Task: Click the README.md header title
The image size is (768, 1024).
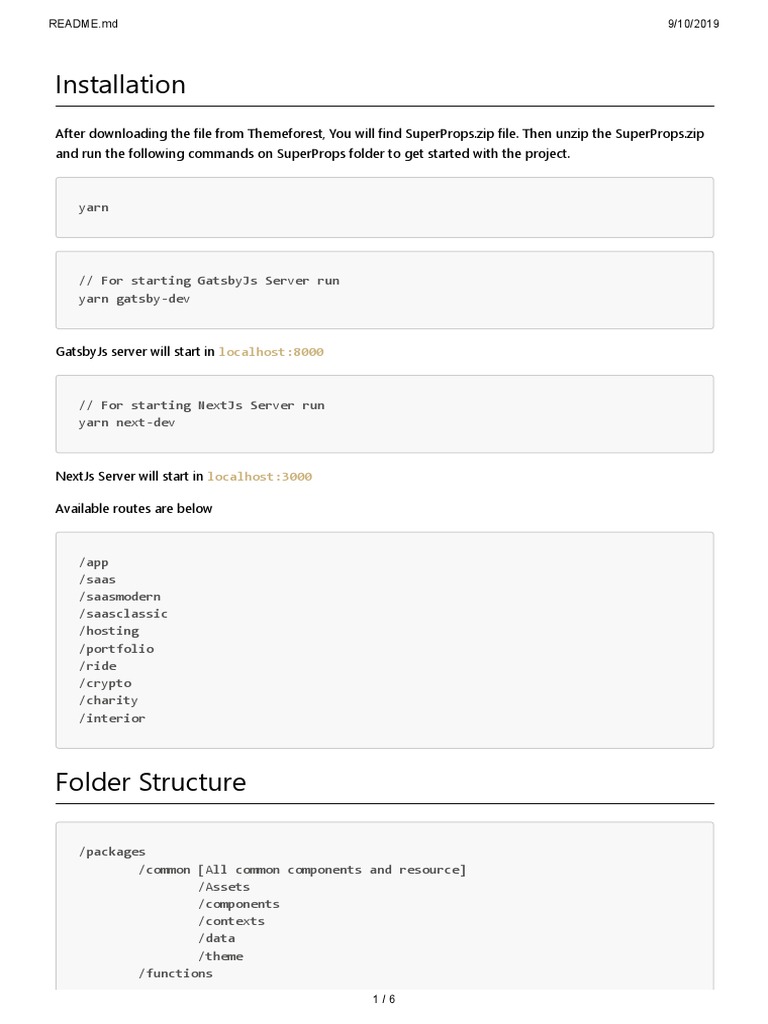Action: (83, 24)
